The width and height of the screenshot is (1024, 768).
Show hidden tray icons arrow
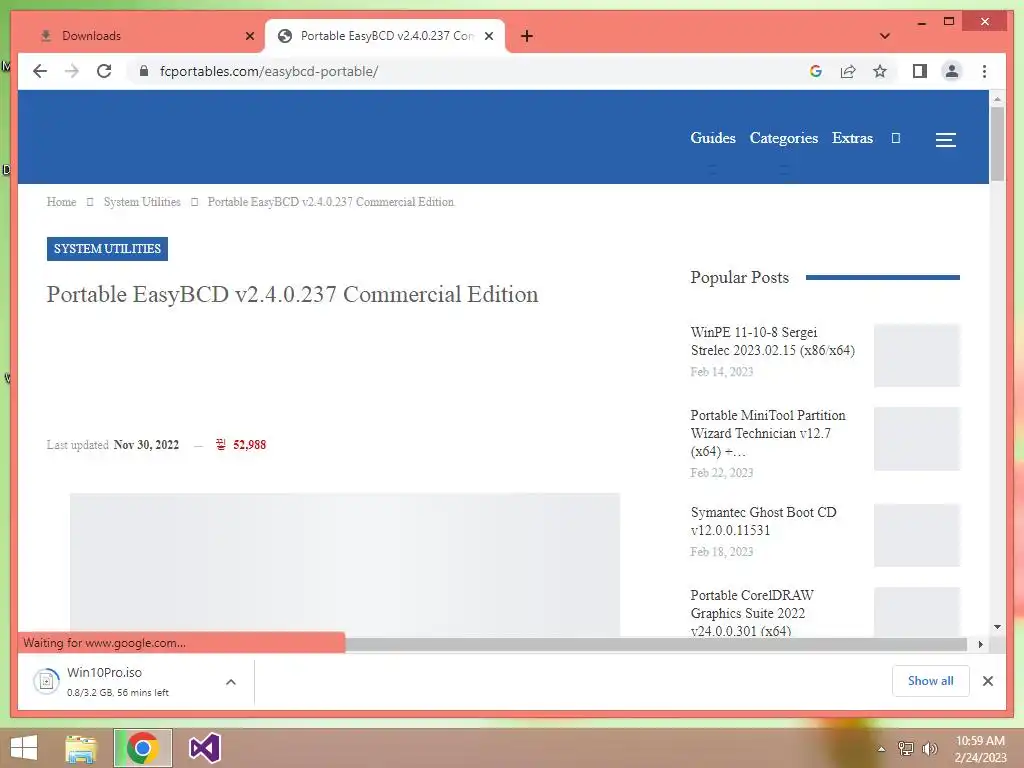881,749
